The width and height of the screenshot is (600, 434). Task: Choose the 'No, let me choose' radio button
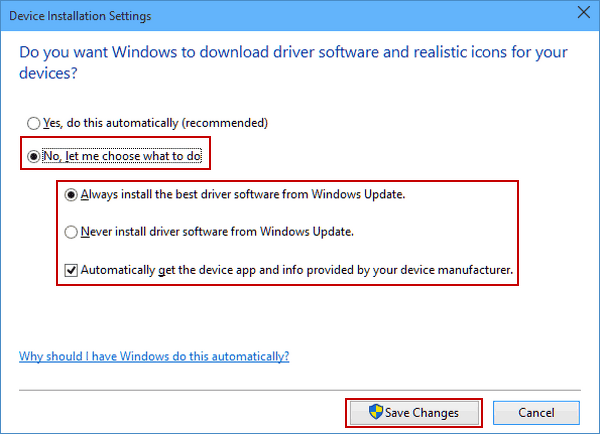35,156
